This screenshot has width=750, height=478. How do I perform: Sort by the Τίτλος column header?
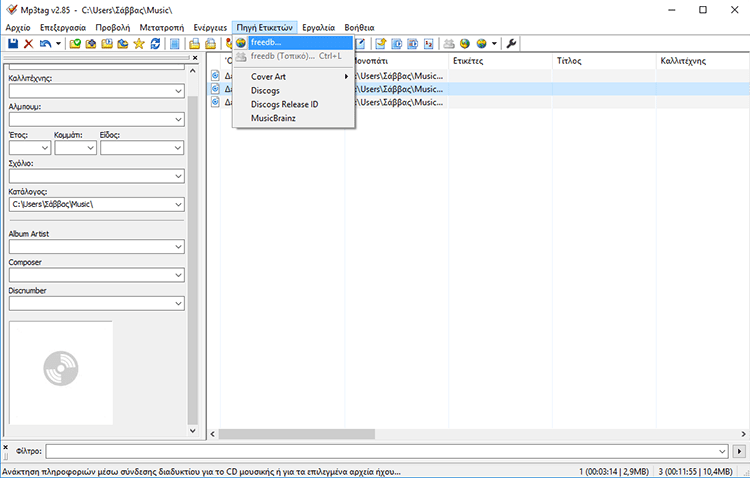604,61
